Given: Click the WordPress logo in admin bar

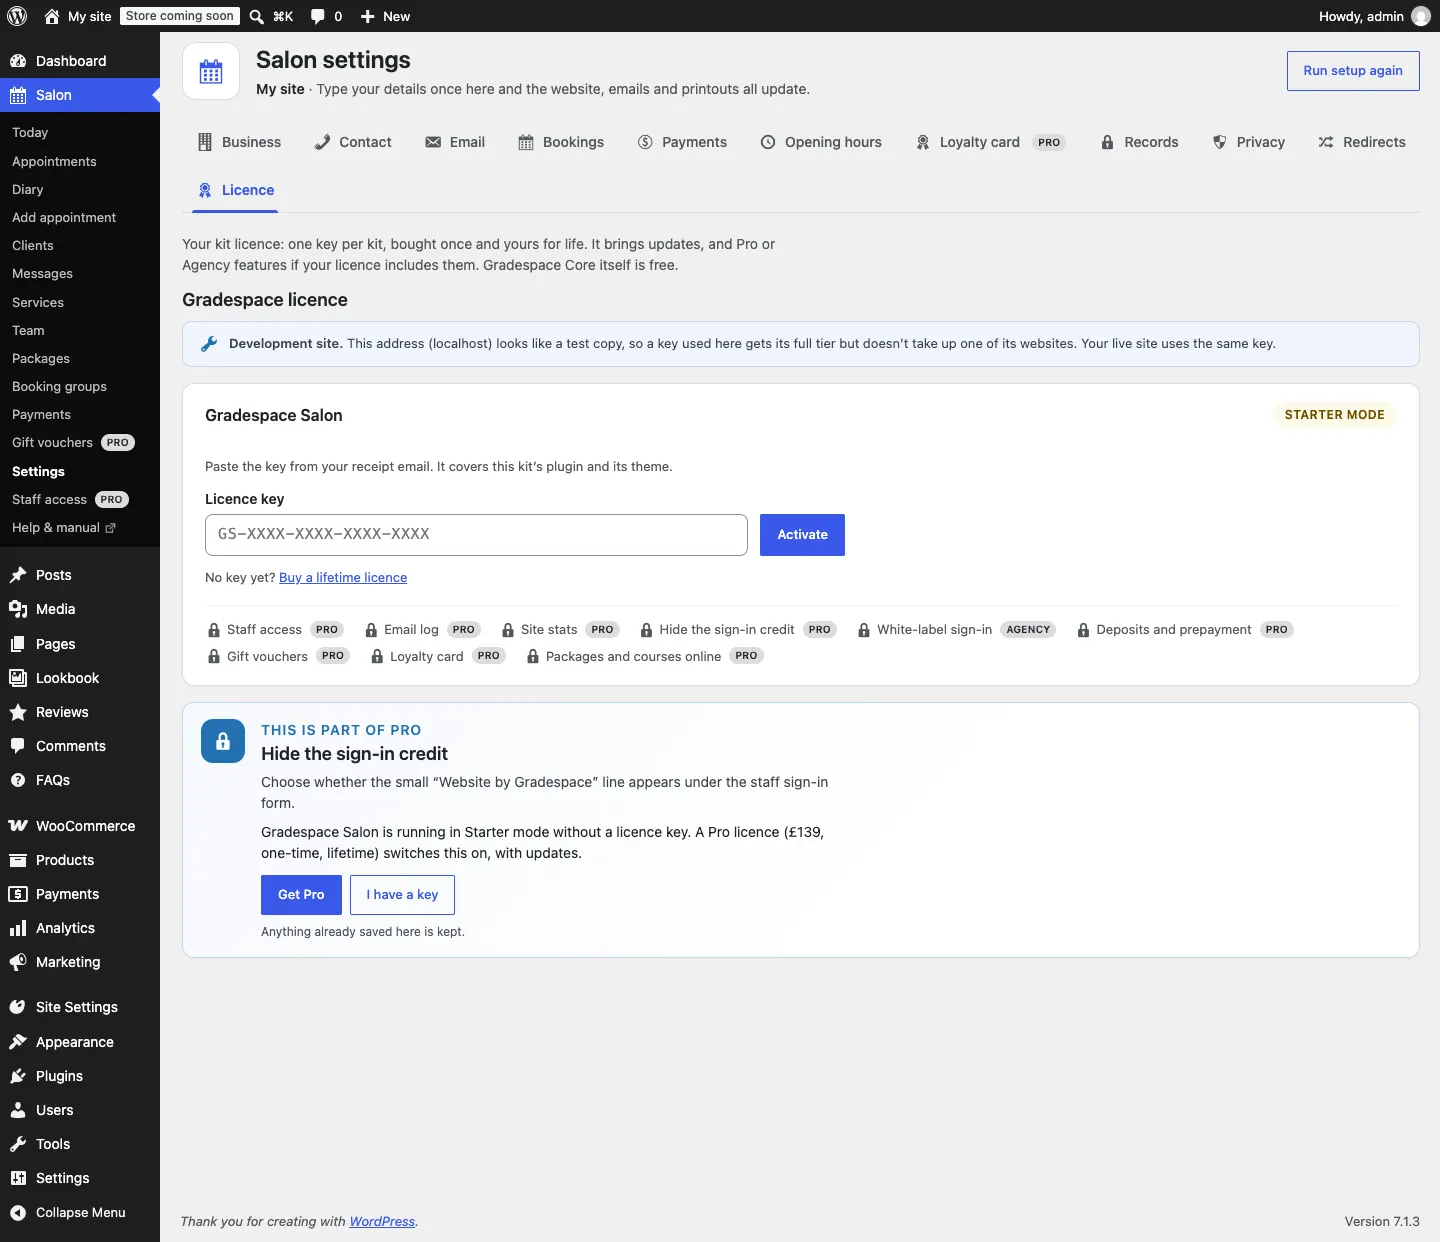Looking at the screenshot, I should (17, 16).
